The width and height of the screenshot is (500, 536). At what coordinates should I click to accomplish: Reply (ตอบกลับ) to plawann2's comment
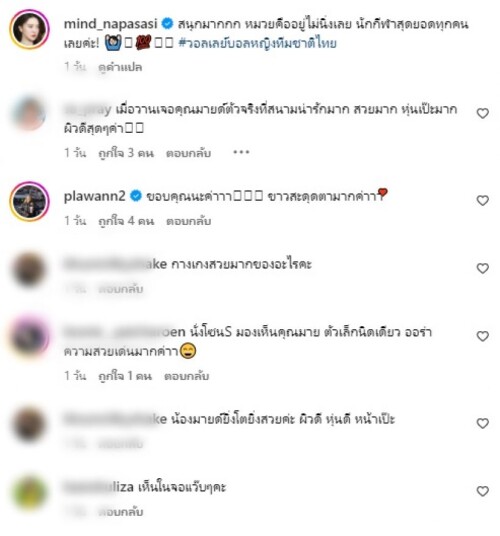click(188, 221)
